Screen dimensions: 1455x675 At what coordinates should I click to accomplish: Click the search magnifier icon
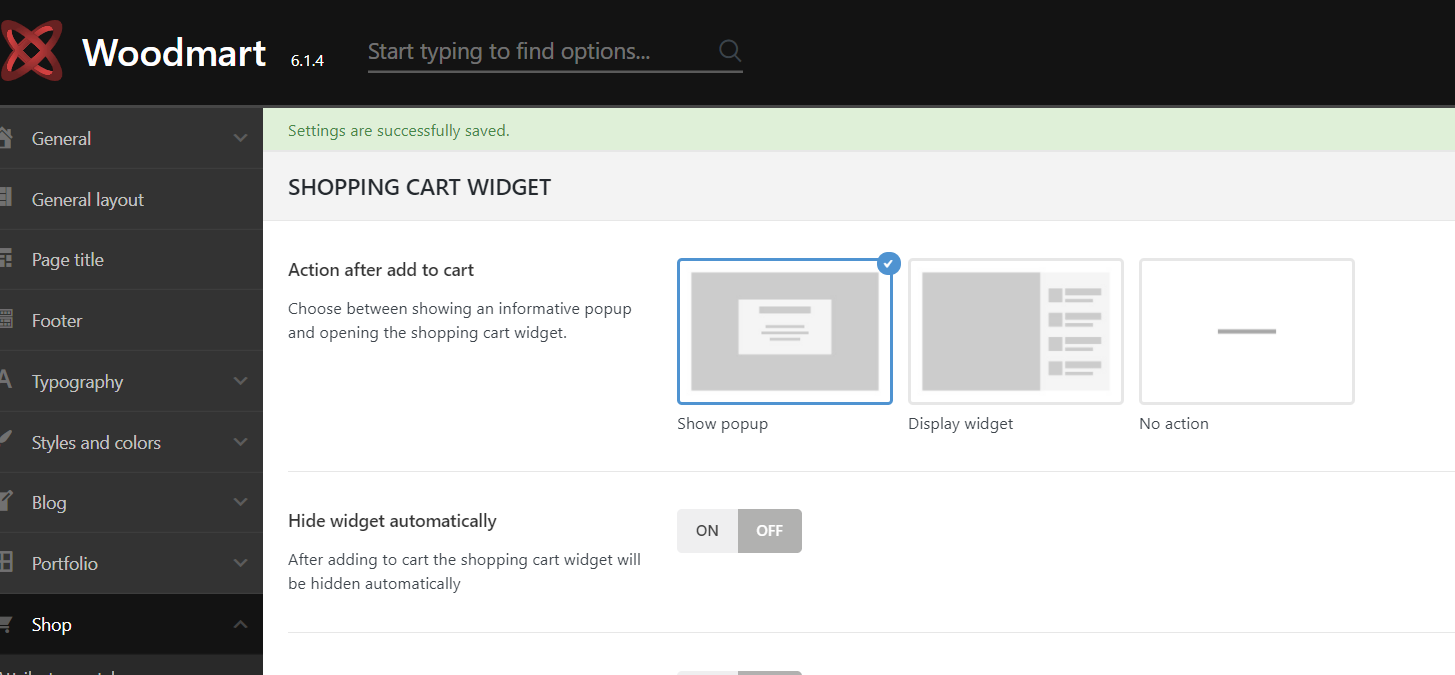click(730, 51)
